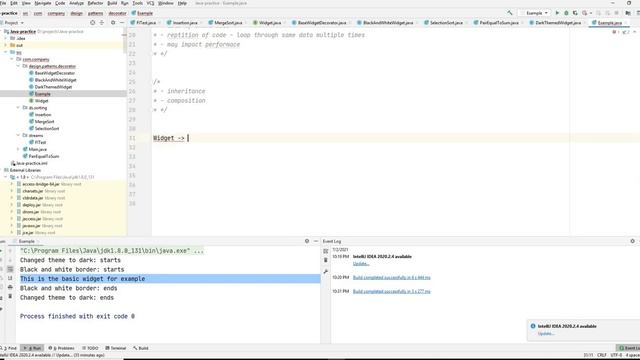Open the profiler run dropdown arrow
This screenshot has width=640, height=360.
(590, 13)
